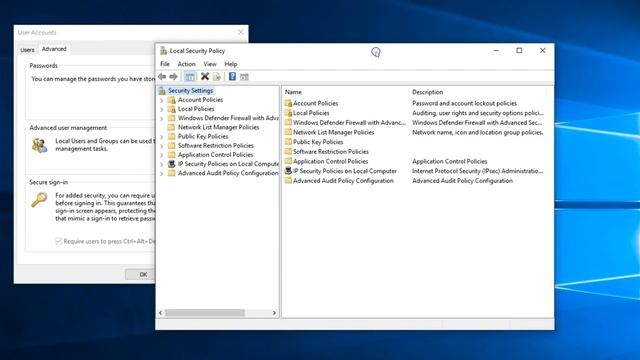Expand Software Restriction Policies in the tree
This screenshot has width=640, height=360.
click(162, 146)
